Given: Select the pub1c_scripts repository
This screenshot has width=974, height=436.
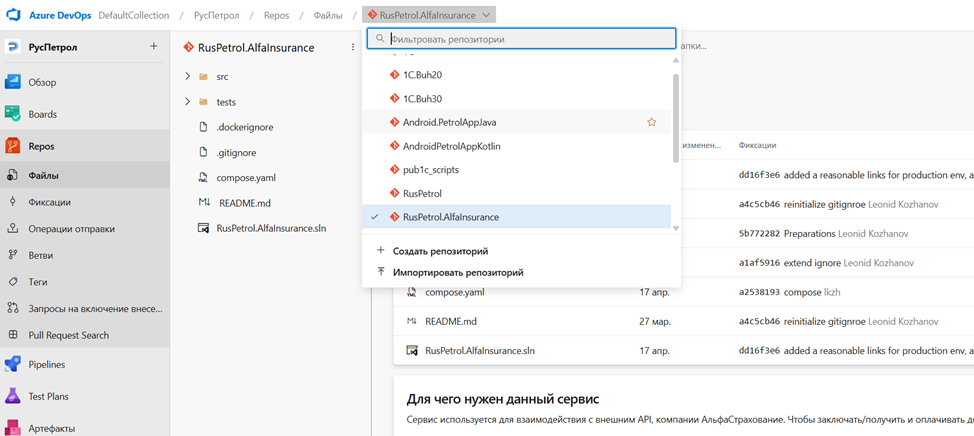Looking at the screenshot, I should 516,170.
